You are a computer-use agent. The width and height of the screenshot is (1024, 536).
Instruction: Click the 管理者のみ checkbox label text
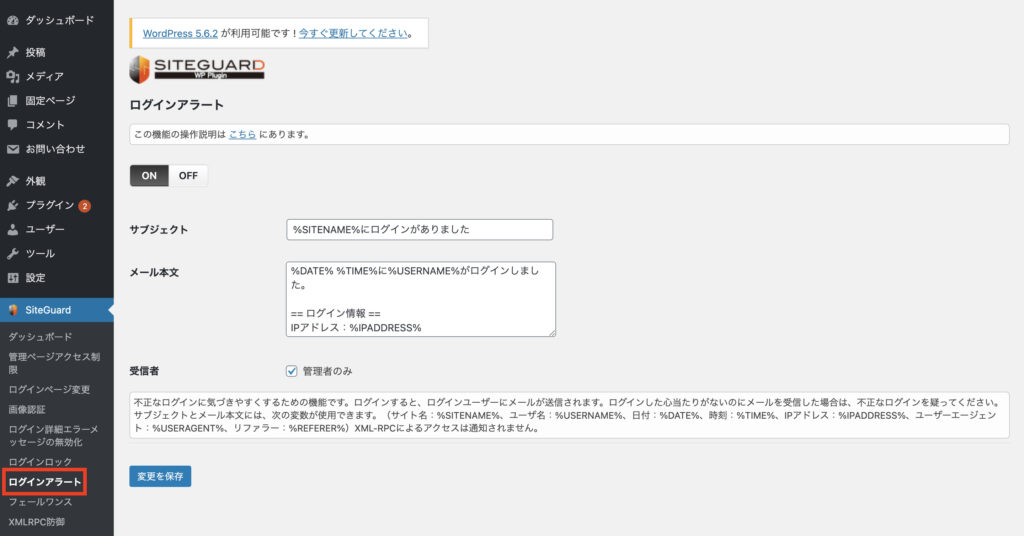click(x=327, y=371)
